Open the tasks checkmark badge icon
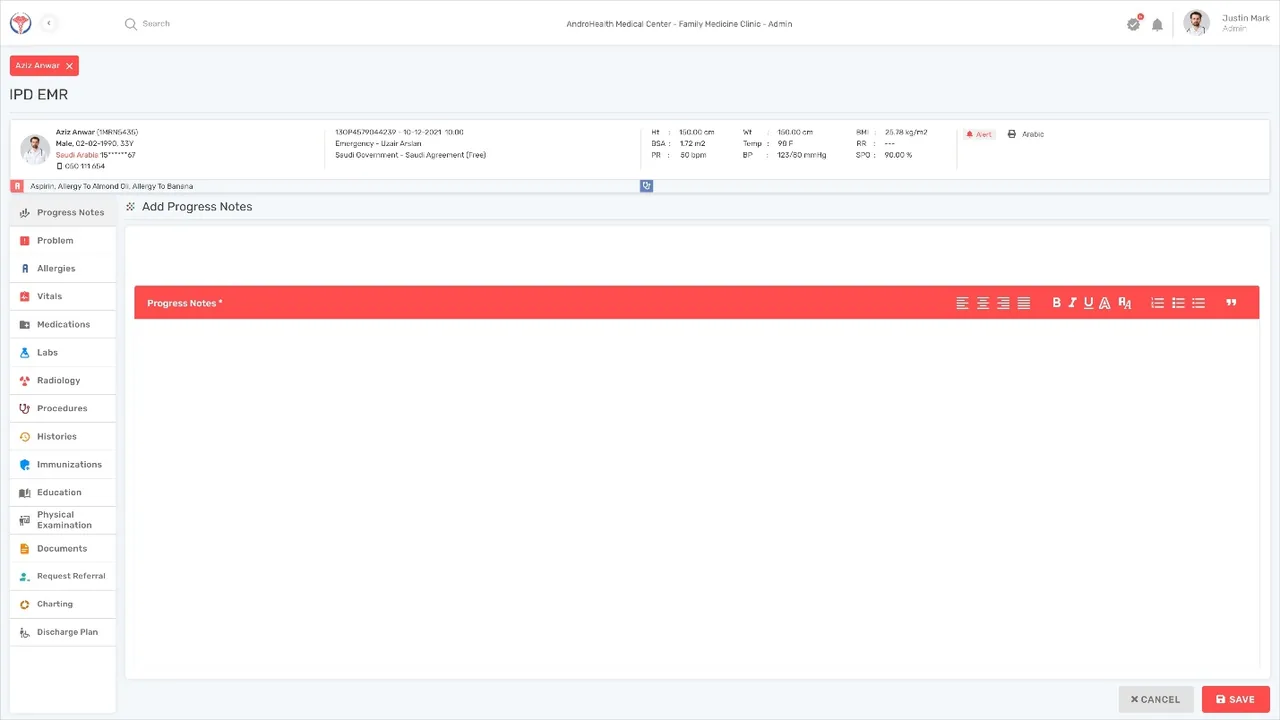Viewport: 1280px width, 720px height. coord(1133,24)
